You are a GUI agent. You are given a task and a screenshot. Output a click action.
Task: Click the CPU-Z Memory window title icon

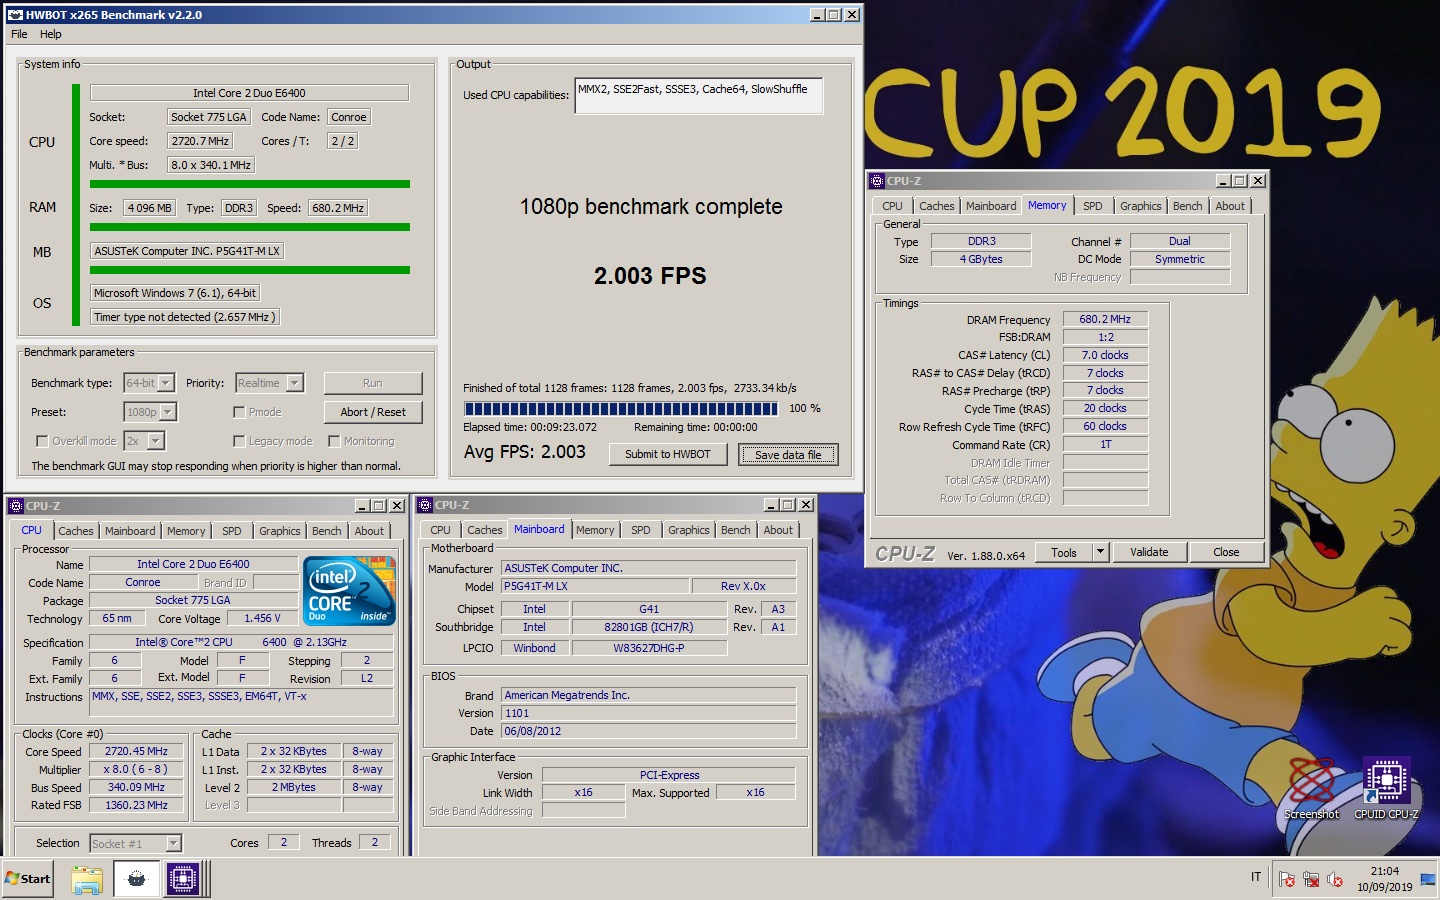877,181
